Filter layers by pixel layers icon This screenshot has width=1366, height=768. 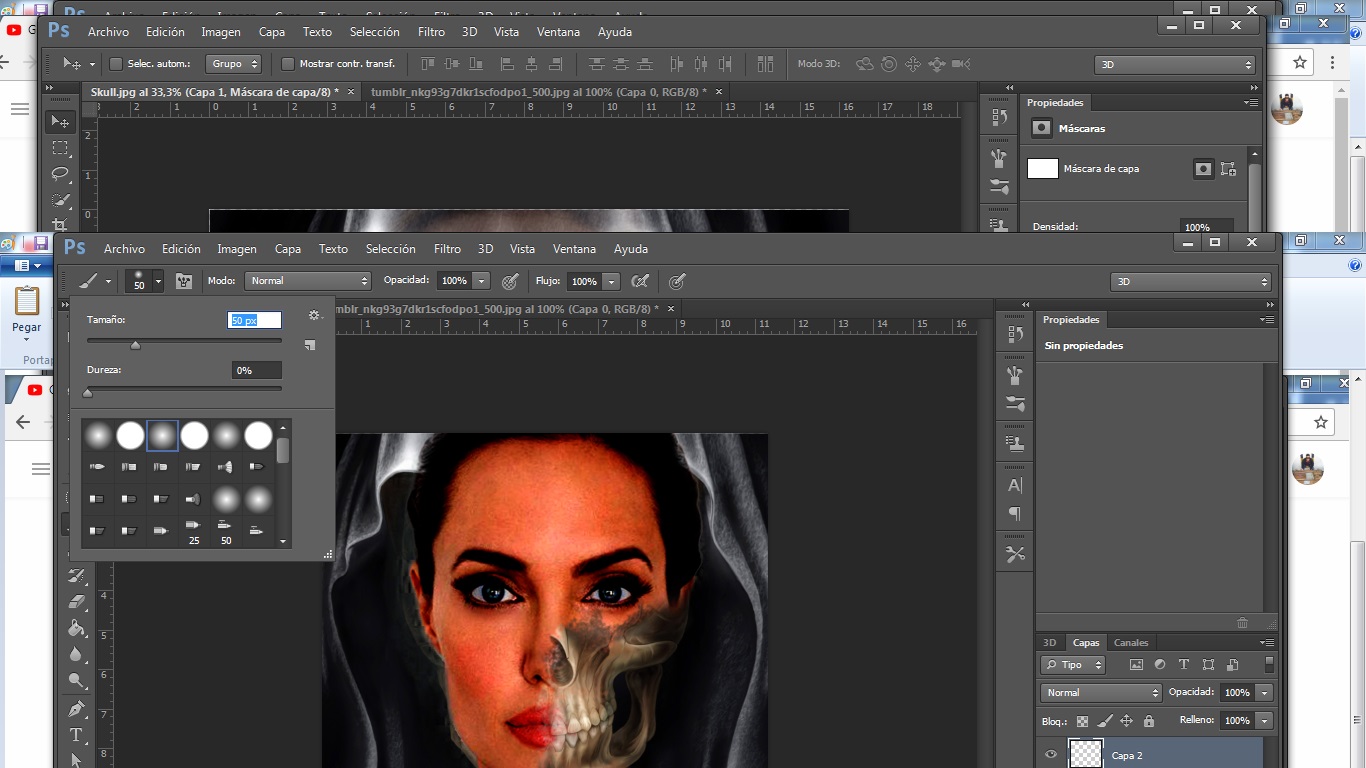[1136, 664]
